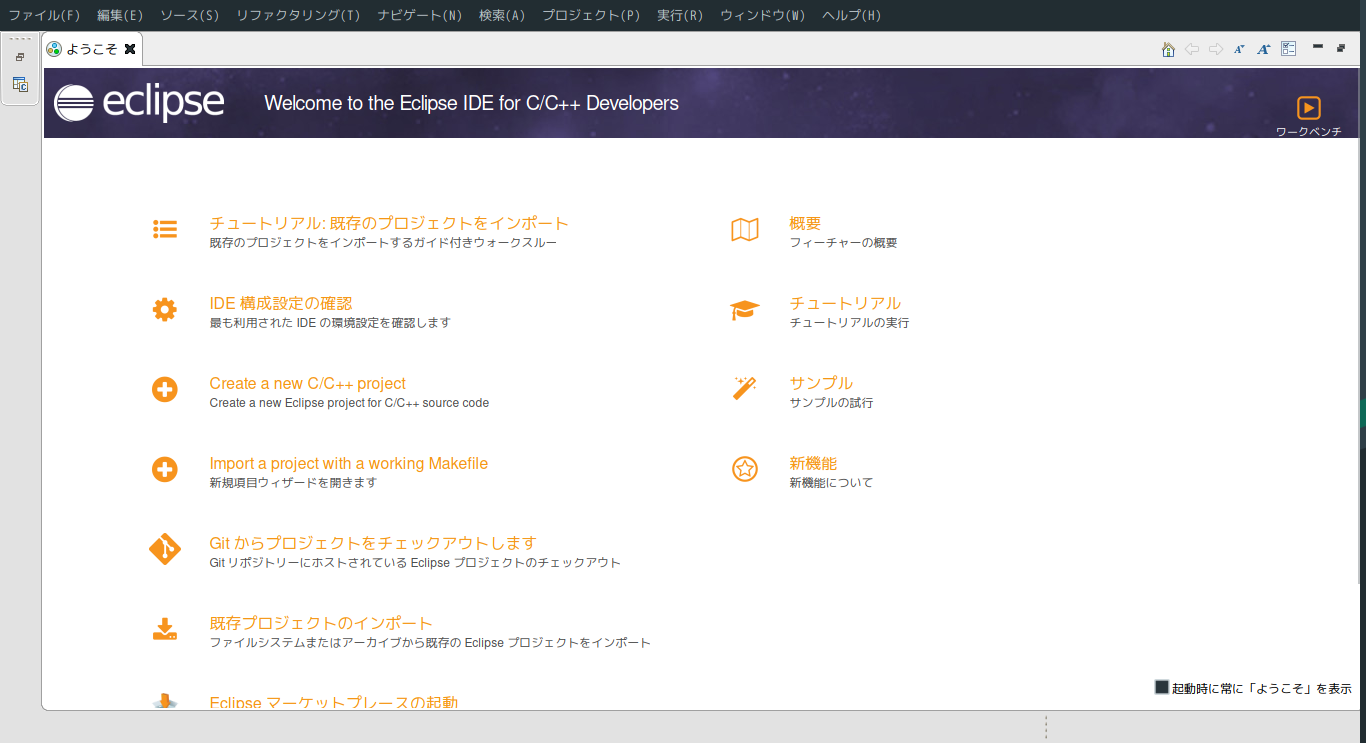1366x743 pixels.
Task: Open the 編集(E) menu
Action: click(120, 15)
